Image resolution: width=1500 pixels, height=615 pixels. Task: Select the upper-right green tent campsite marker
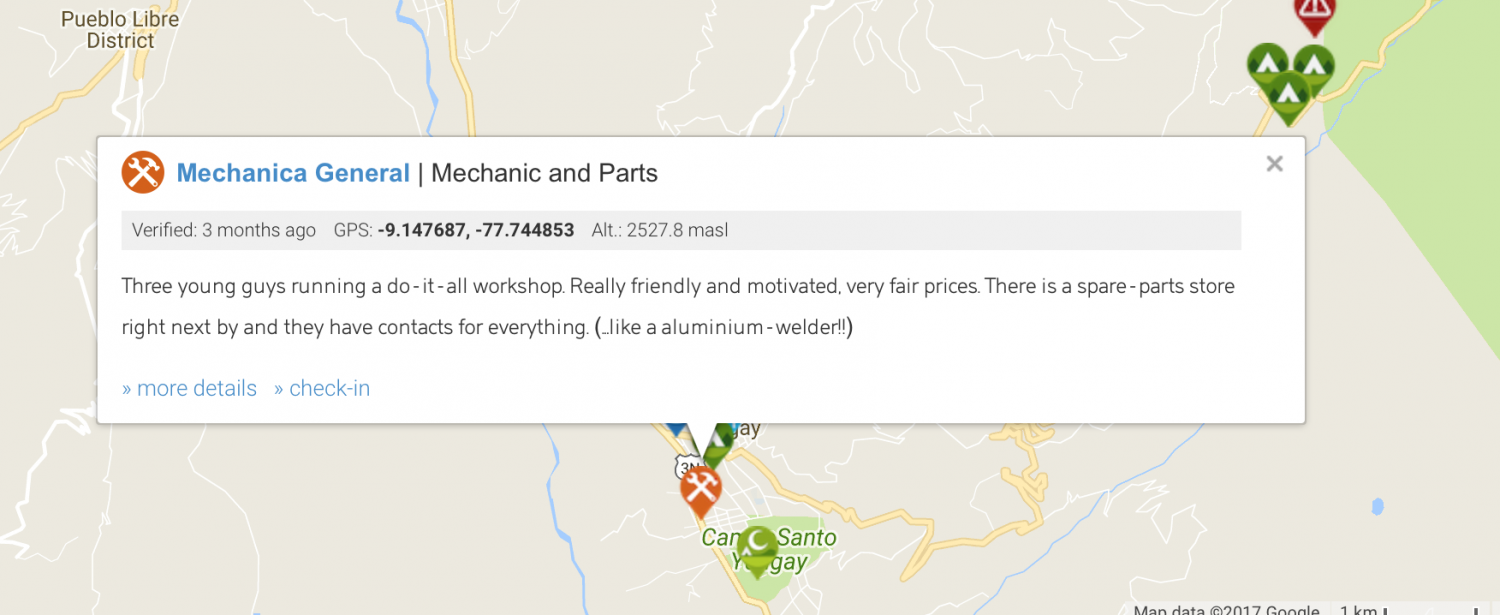1315,62
